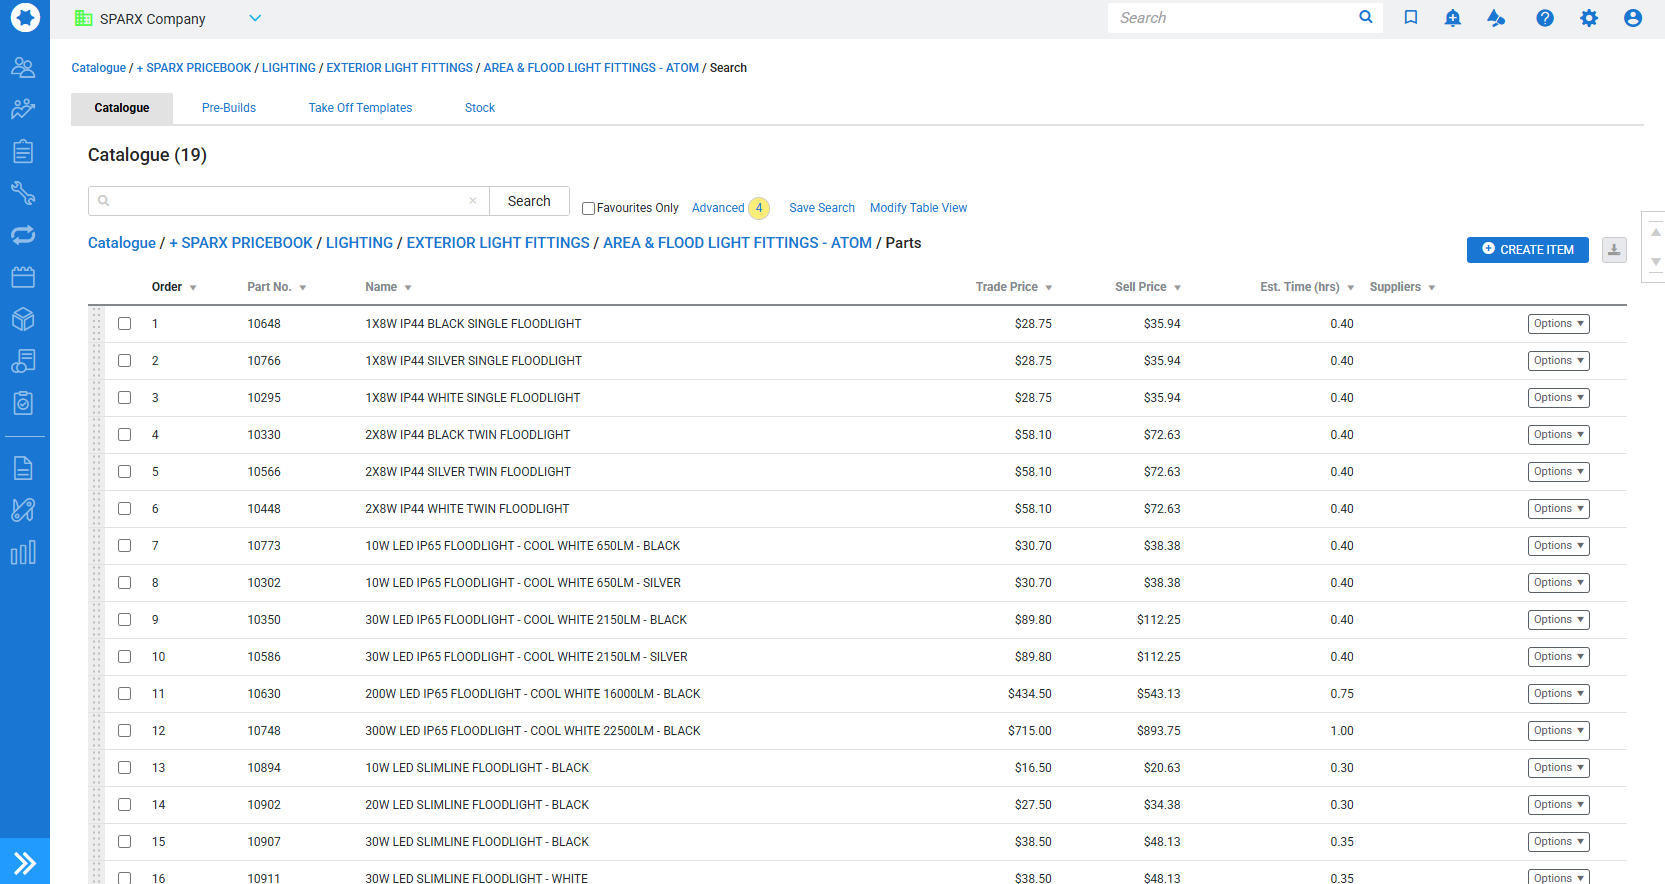Viewport: 1665px width, 884px height.
Task: Expand the SPARX Company selector dropdown
Action: (255, 18)
